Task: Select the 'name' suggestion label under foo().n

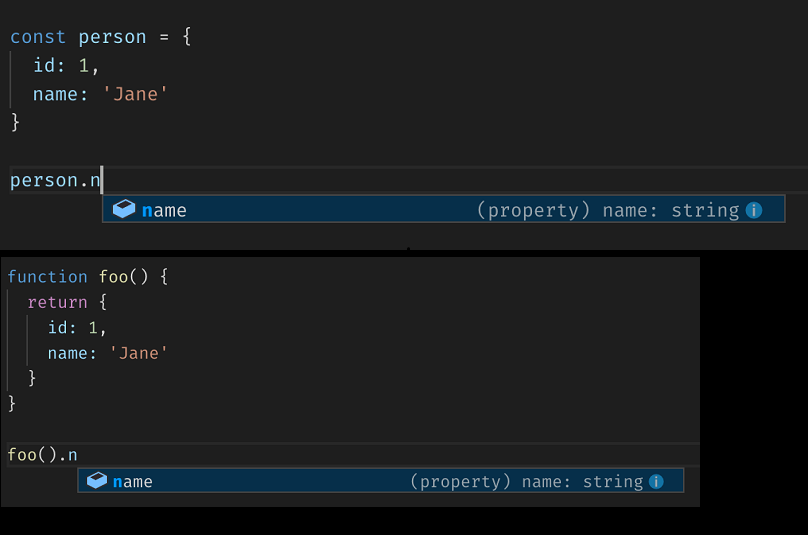Action: (133, 482)
